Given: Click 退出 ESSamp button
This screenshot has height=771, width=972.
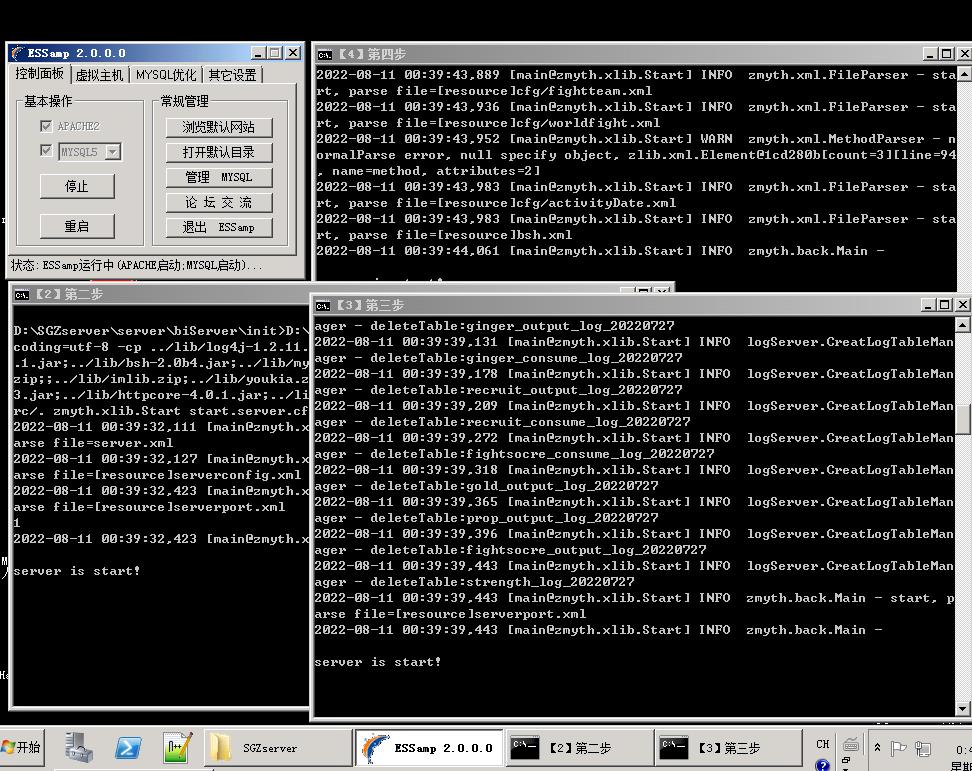Looking at the screenshot, I should coord(219,227).
